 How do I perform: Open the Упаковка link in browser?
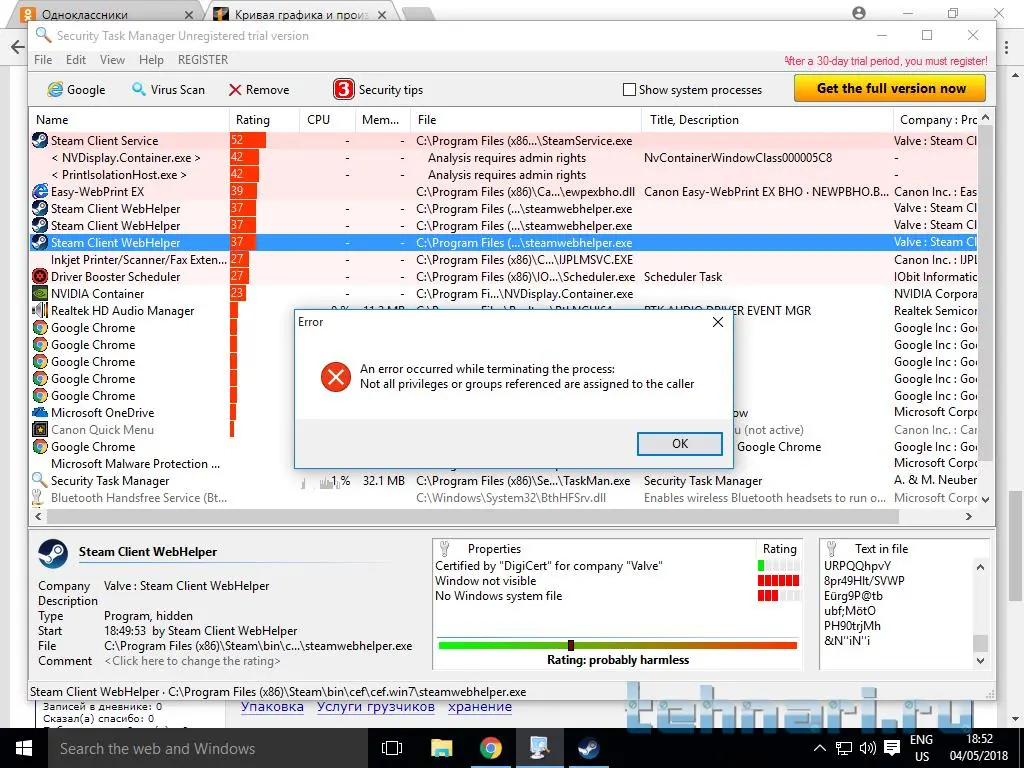click(272, 707)
